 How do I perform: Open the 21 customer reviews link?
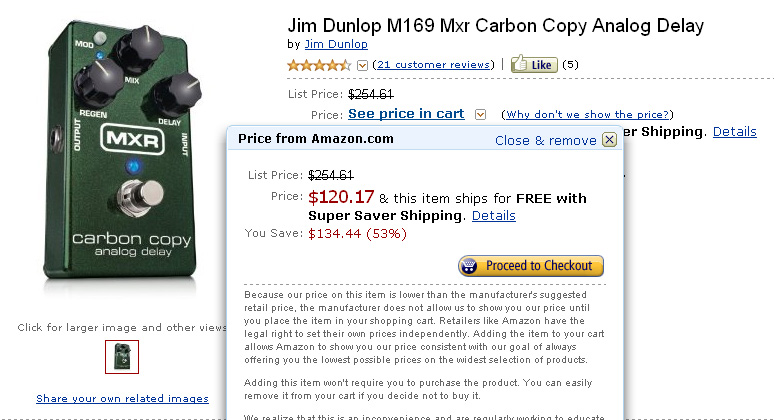click(x=433, y=65)
